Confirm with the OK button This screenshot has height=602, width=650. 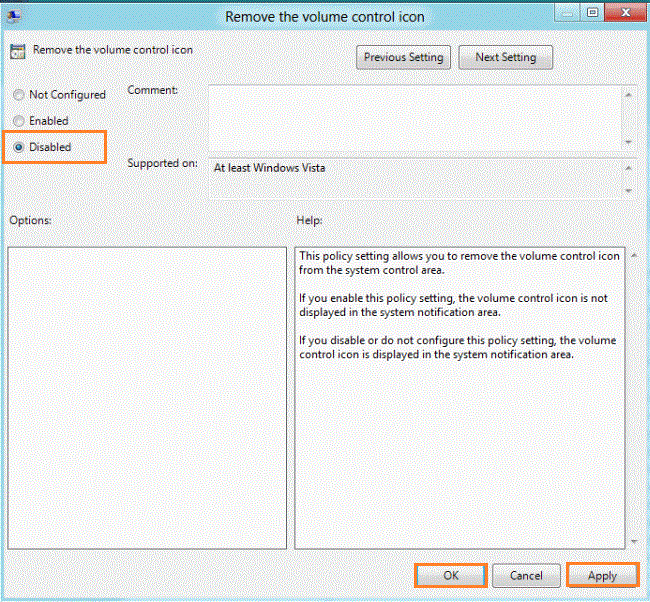(x=451, y=575)
